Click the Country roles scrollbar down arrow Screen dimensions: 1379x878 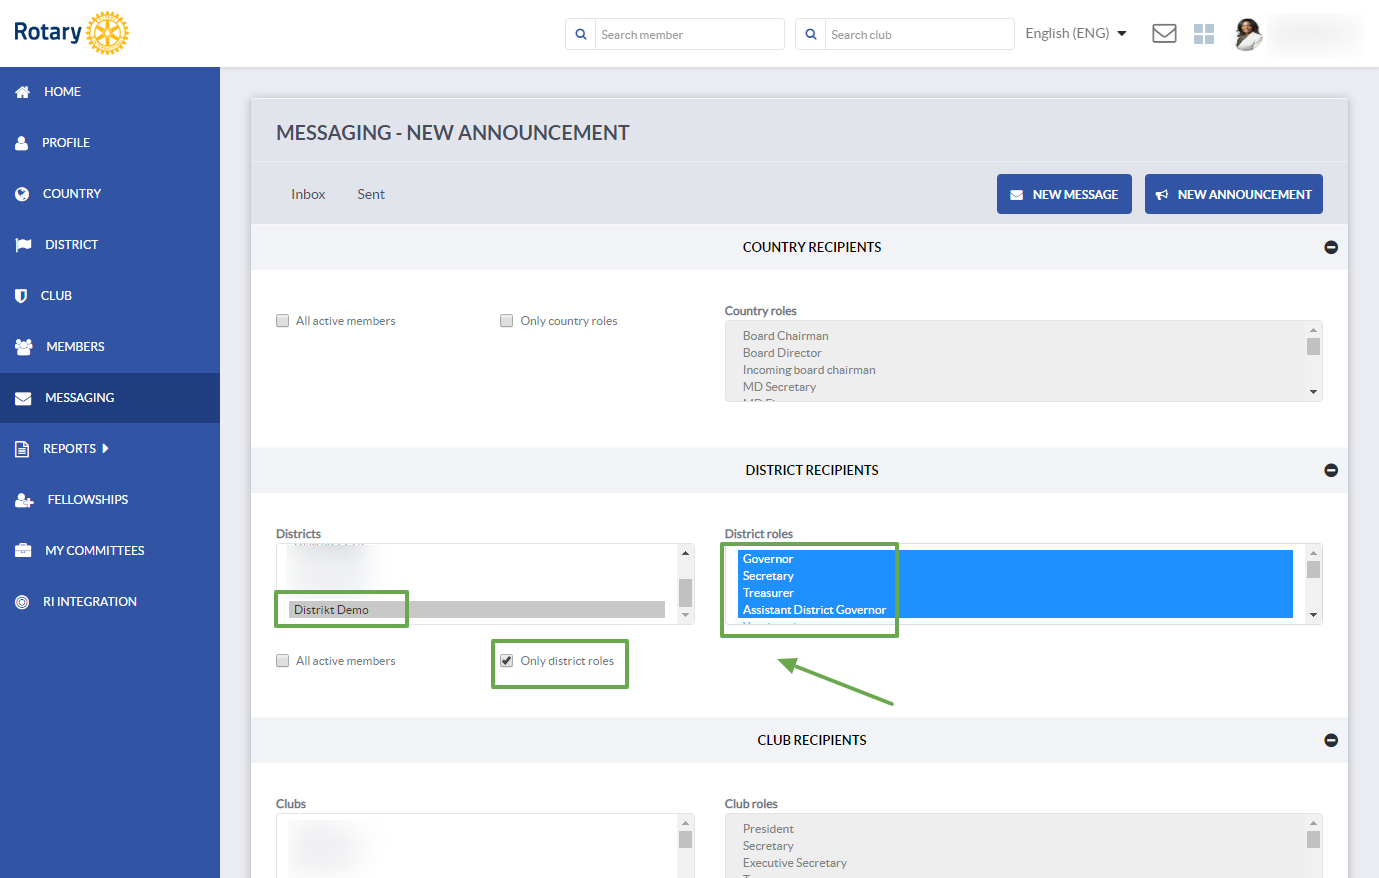point(1313,392)
